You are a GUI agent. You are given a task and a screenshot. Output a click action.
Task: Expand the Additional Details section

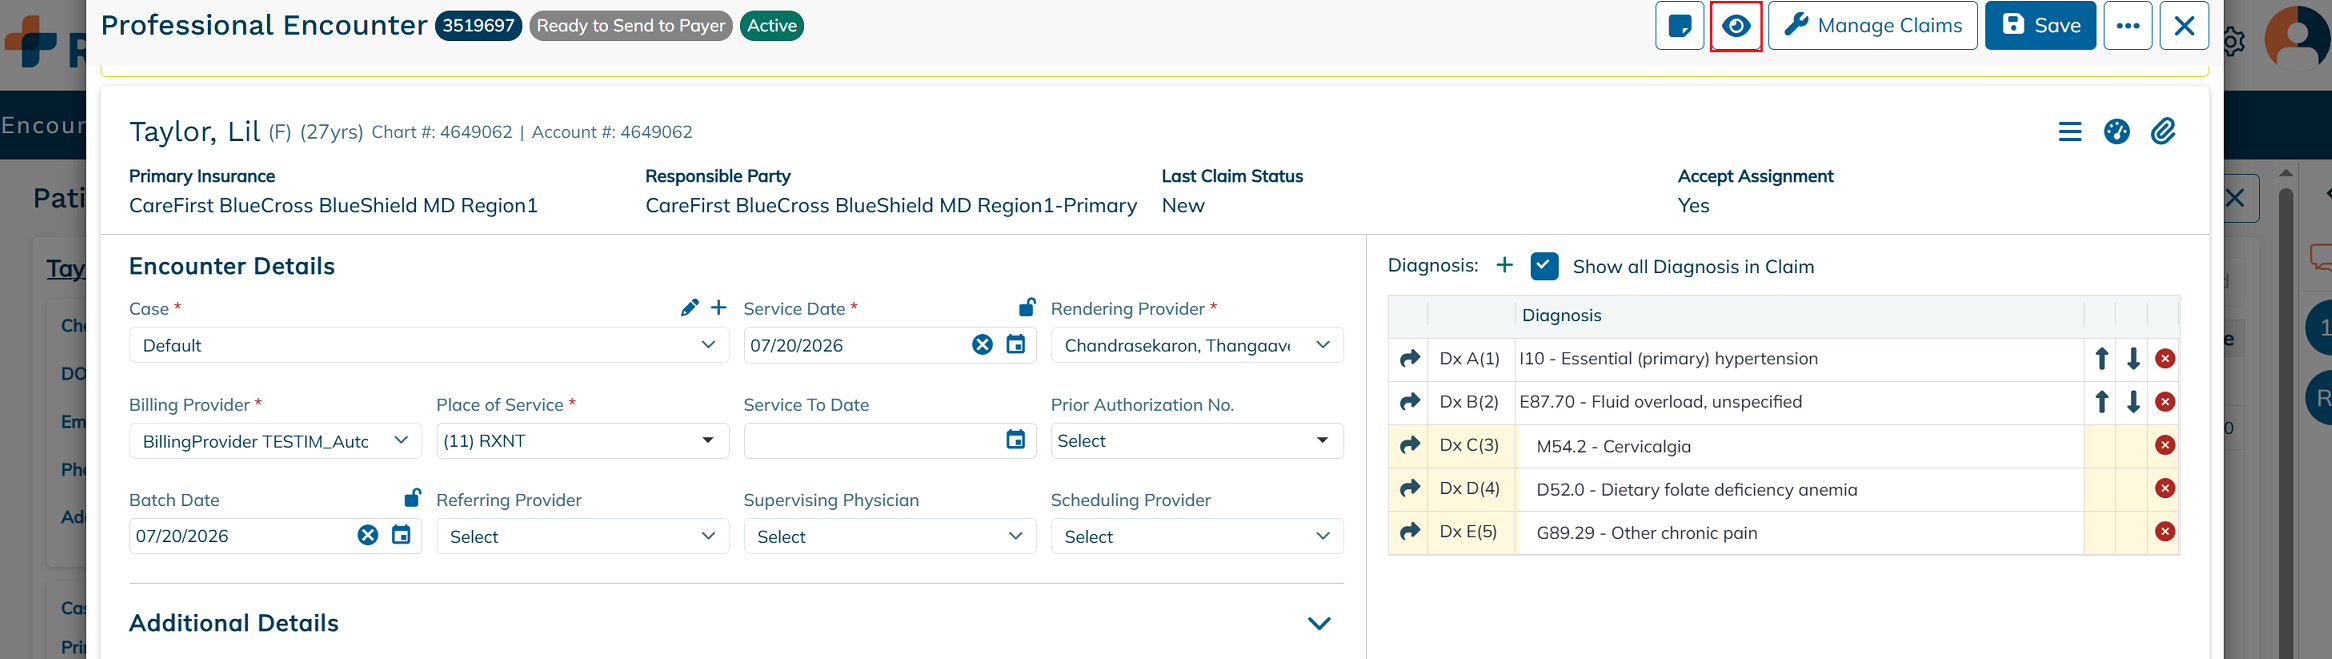coord(1319,623)
